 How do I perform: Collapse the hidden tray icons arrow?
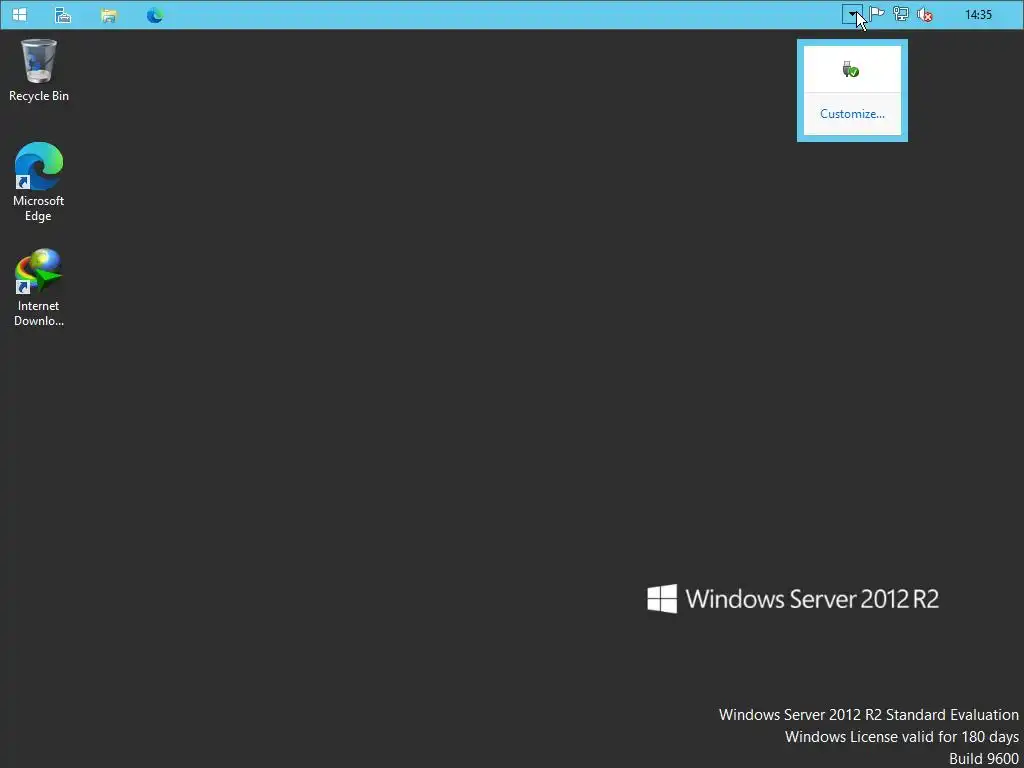(852, 14)
